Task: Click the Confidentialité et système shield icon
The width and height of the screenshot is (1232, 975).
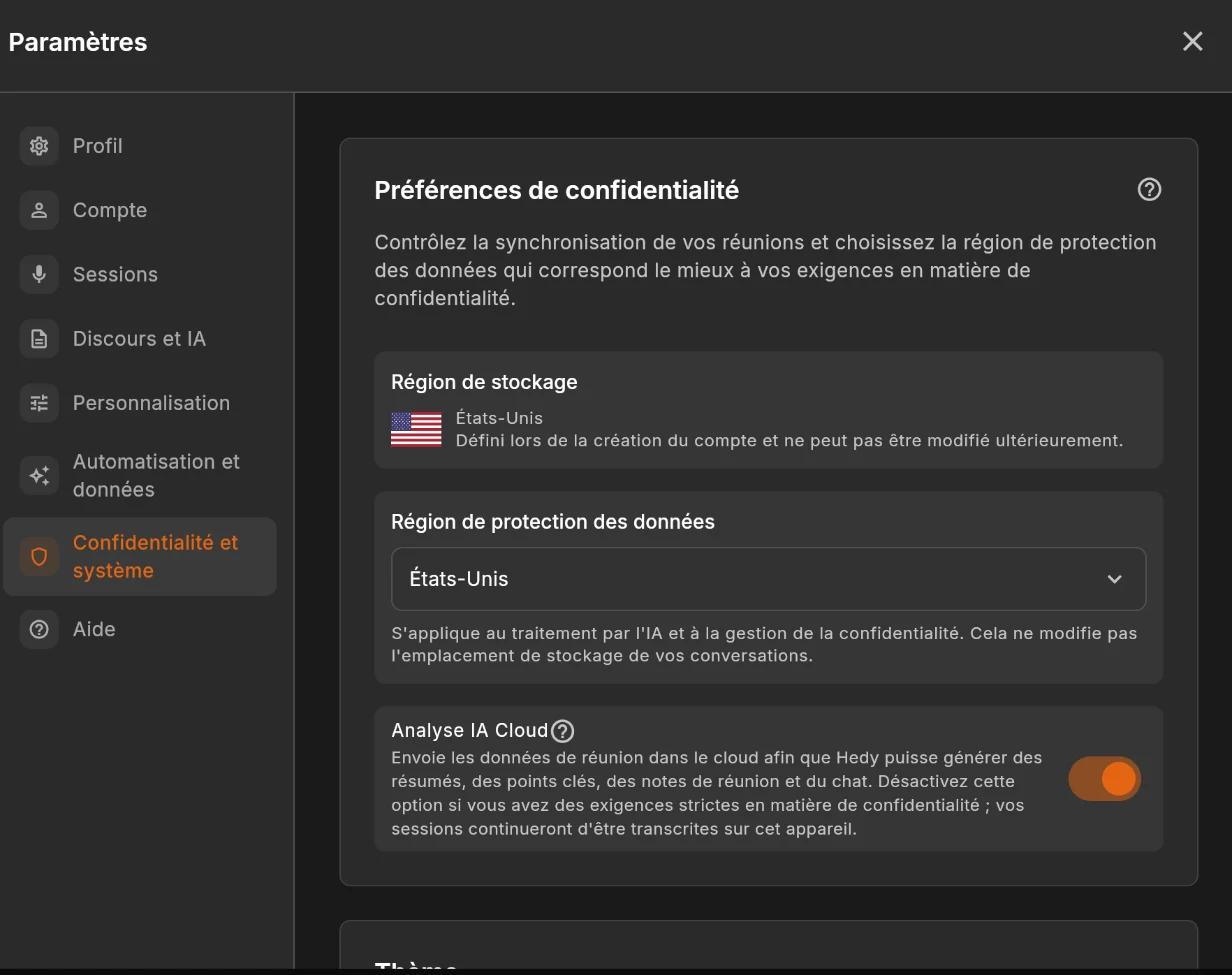Action: [x=39, y=557]
